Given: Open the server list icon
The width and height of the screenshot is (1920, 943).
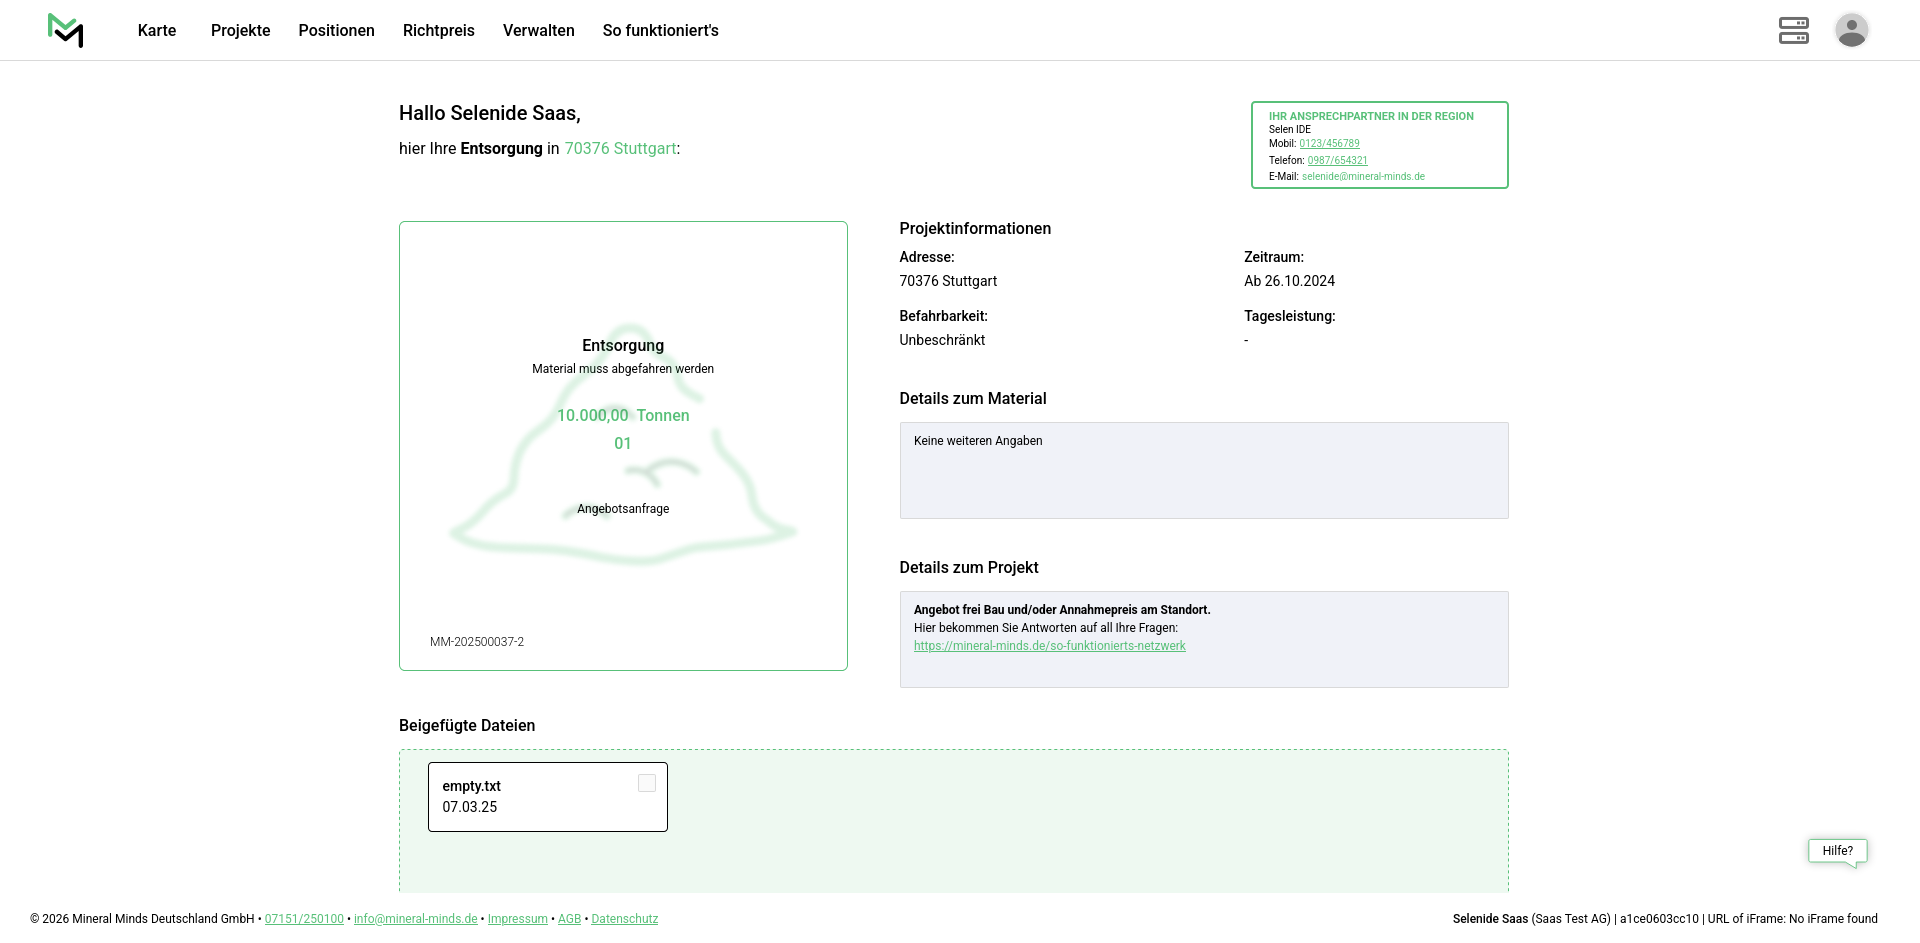Looking at the screenshot, I should 1793,30.
